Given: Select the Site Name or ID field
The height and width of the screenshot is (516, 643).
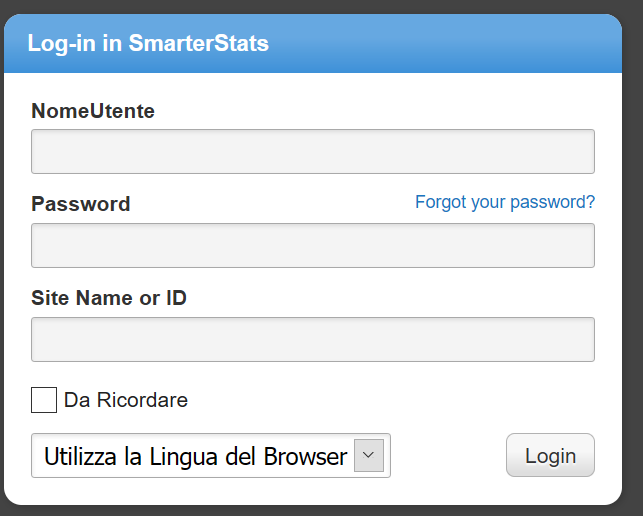Looking at the screenshot, I should (313, 339).
